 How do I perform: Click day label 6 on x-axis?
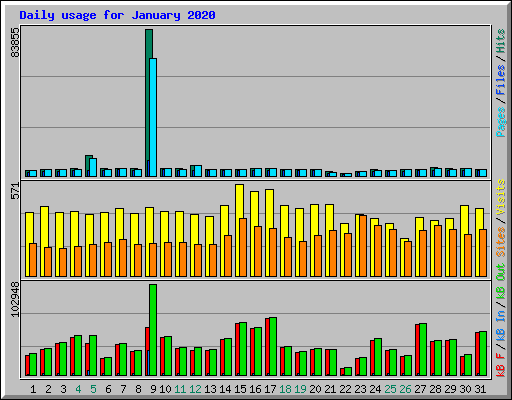pos(108,389)
